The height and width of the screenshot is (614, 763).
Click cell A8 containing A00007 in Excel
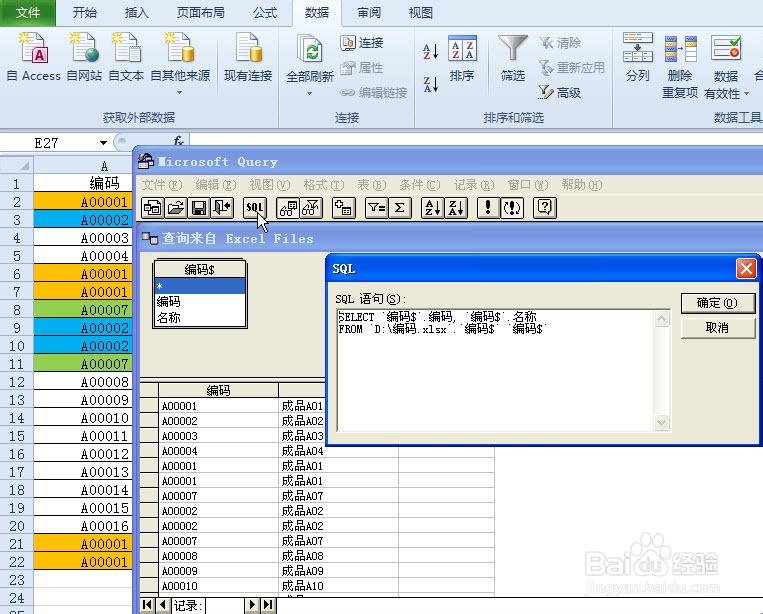click(83, 310)
